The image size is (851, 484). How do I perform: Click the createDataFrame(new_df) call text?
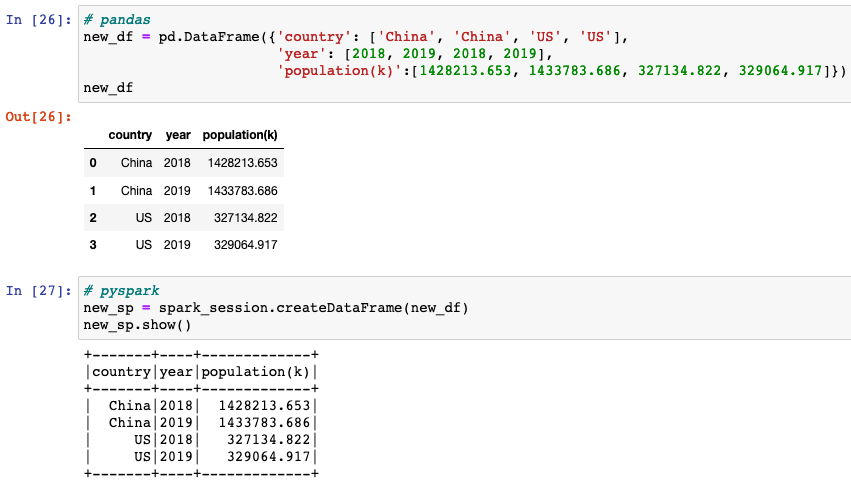[x=372, y=308]
